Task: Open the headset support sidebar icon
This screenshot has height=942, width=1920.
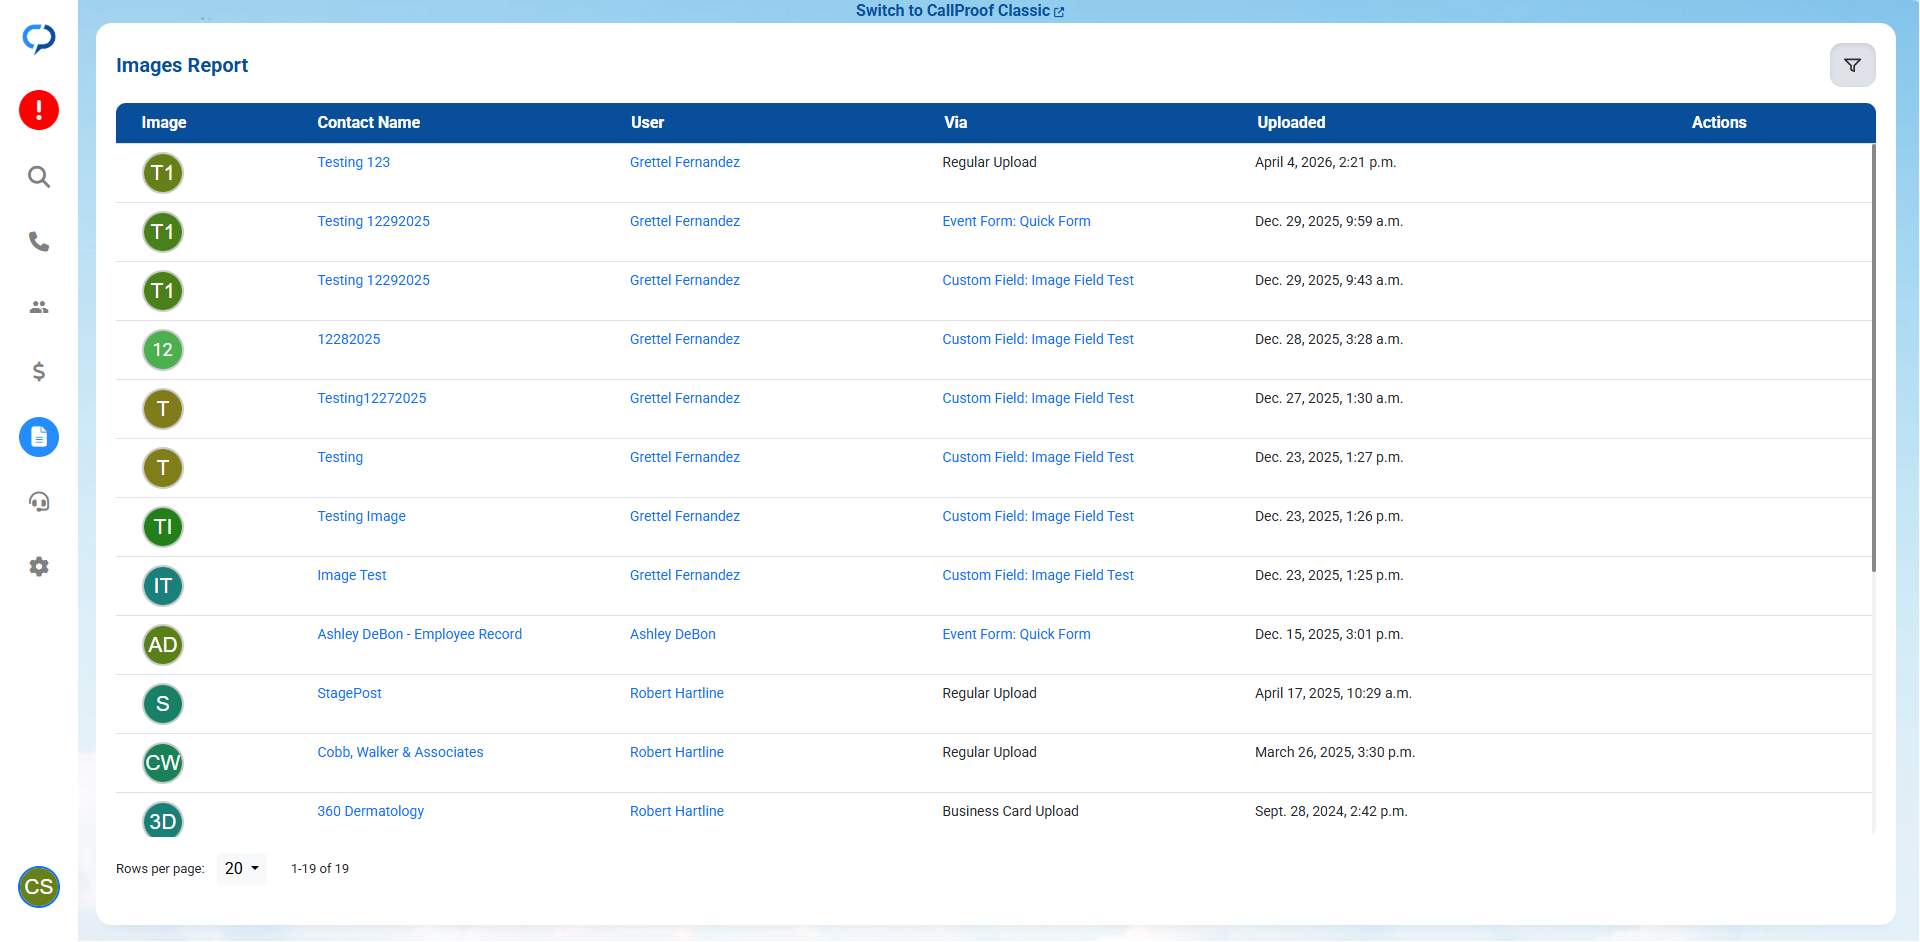Action: [39, 502]
